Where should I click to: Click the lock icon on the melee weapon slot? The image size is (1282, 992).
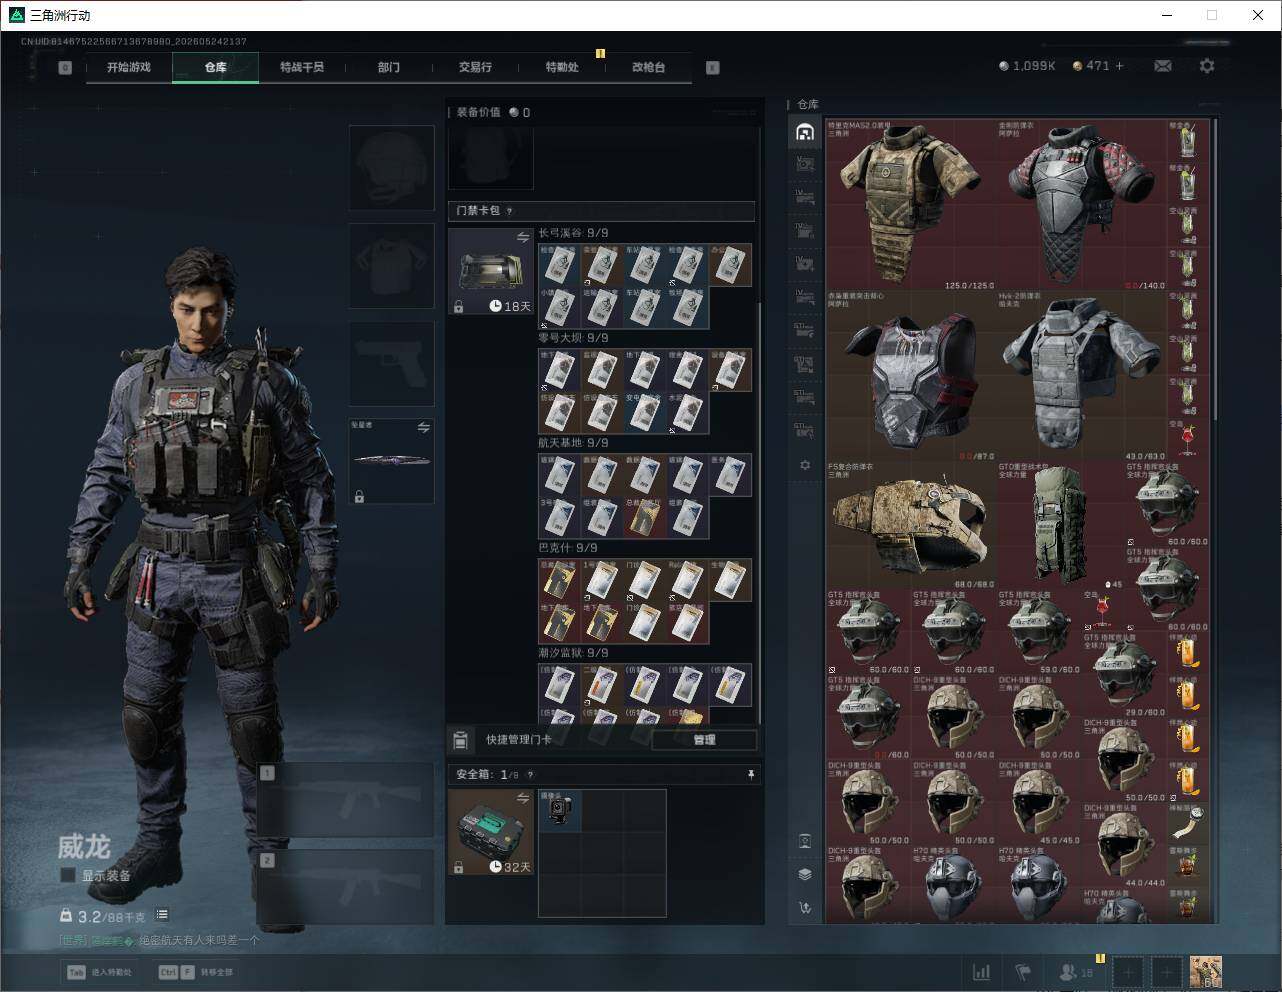(359, 496)
